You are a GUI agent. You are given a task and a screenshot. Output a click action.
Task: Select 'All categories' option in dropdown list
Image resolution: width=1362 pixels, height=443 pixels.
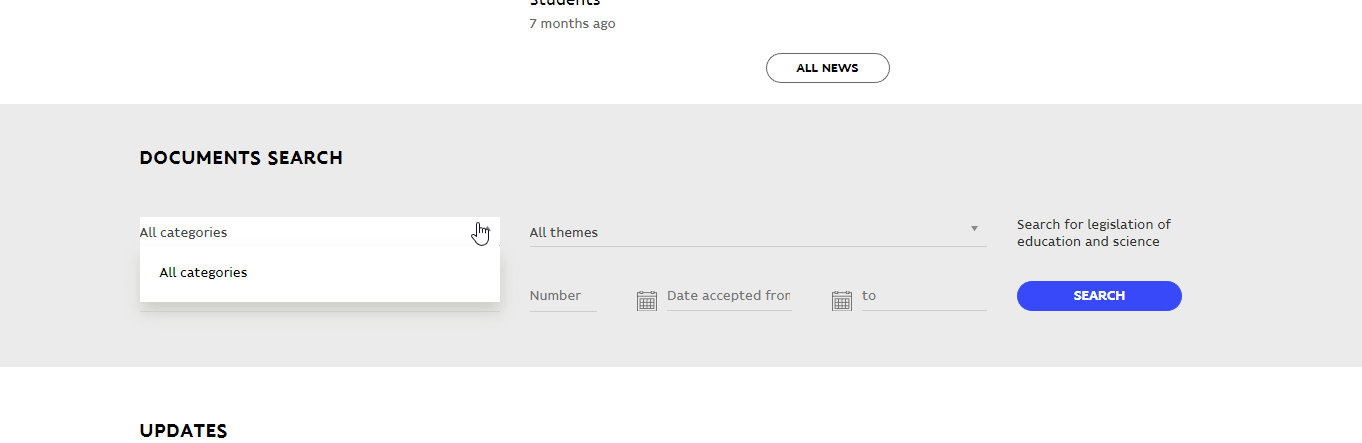click(203, 272)
